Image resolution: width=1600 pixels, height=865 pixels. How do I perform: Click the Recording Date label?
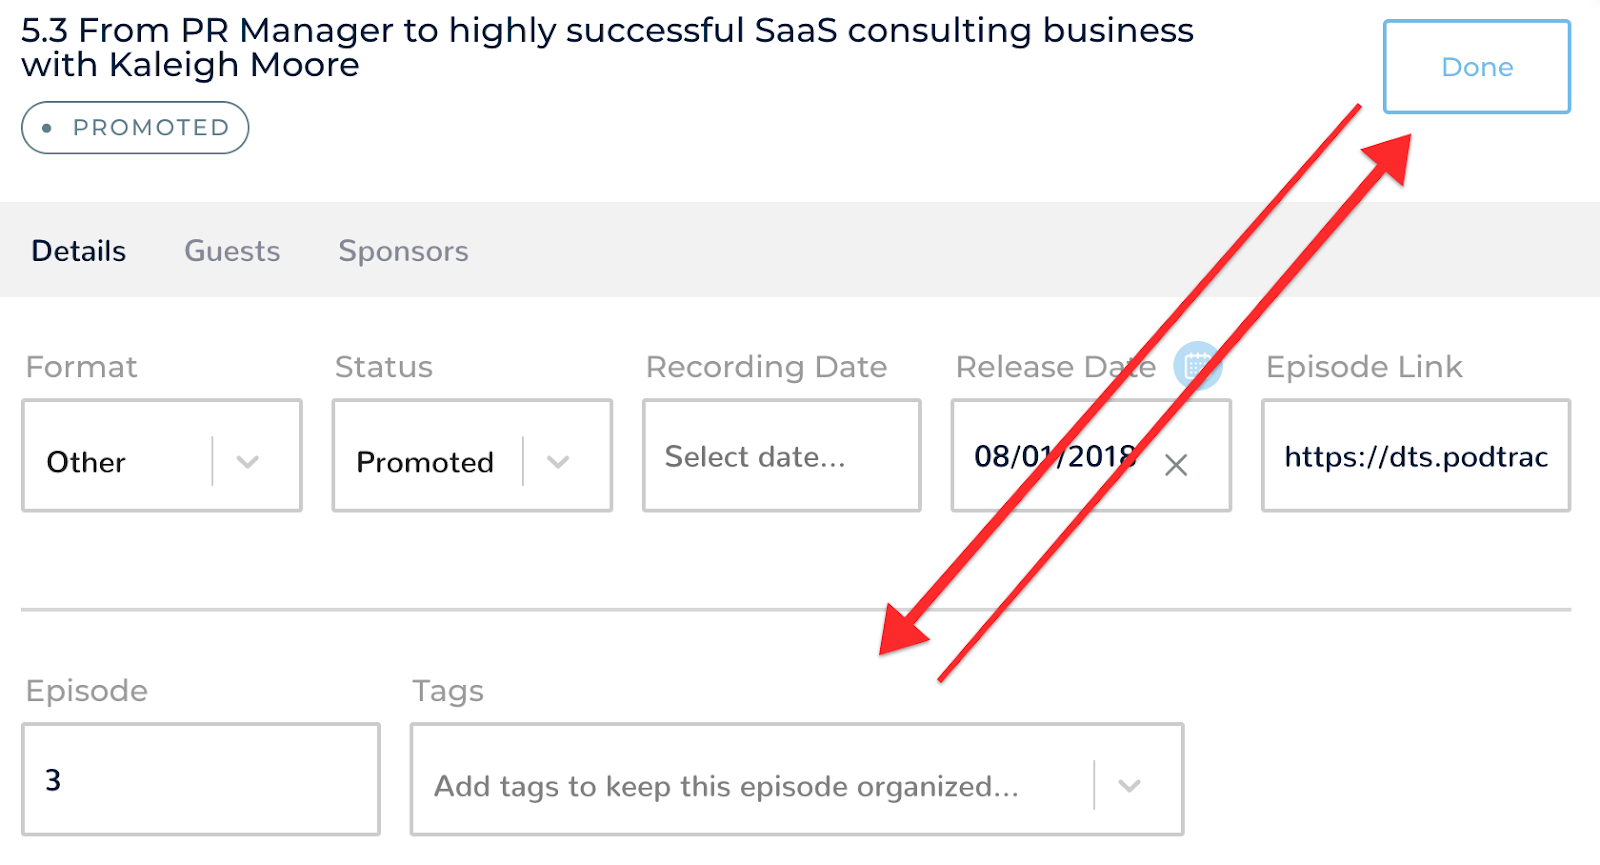pos(766,367)
